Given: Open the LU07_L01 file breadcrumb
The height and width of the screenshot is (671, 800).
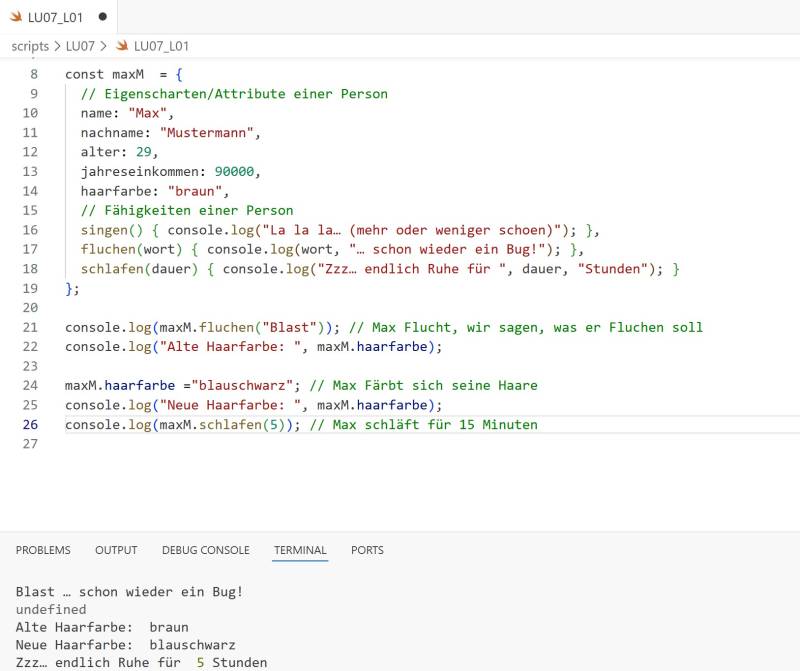Looking at the screenshot, I should [x=161, y=46].
